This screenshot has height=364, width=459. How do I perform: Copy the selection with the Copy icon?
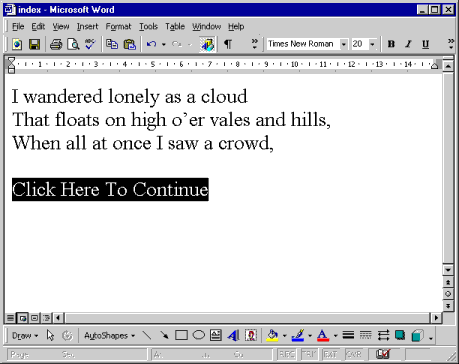pyautogui.click(x=112, y=44)
